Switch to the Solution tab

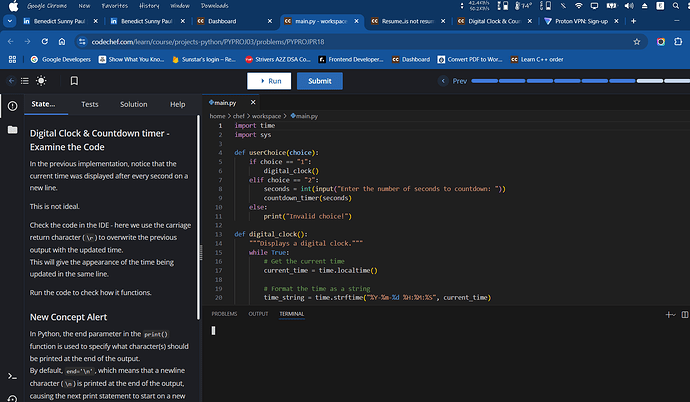(134, 104)
